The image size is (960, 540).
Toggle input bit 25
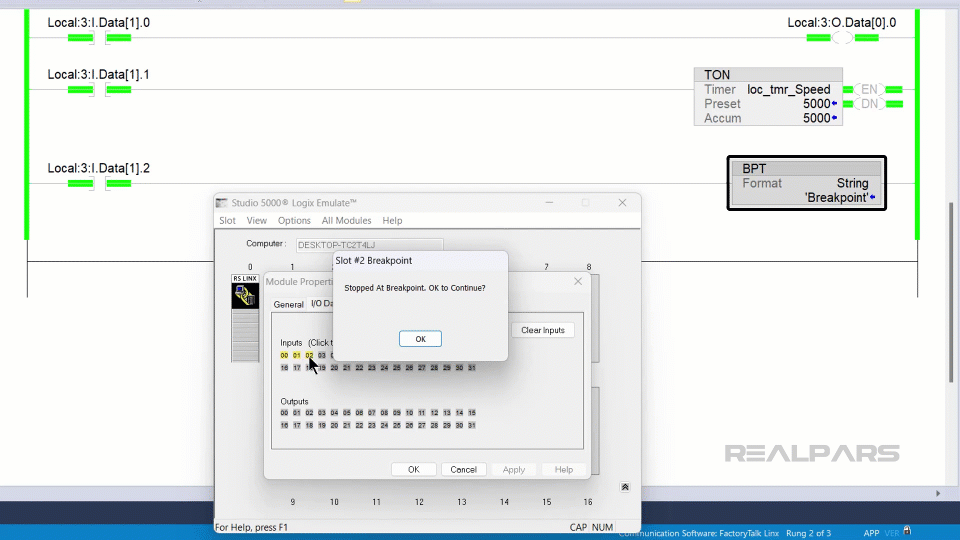[397, 368]
